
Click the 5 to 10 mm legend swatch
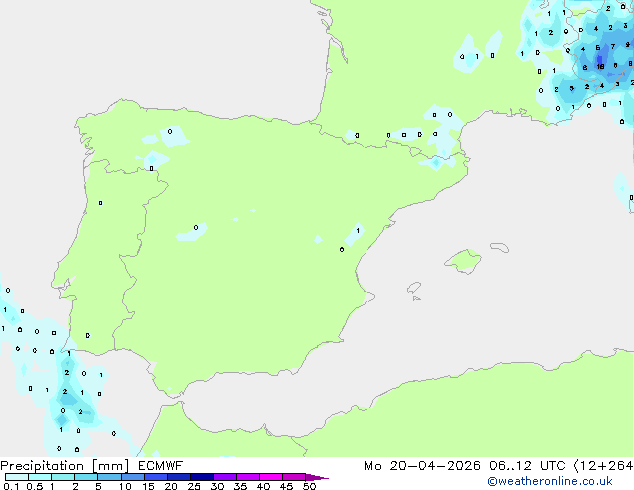click(x=109, y=477)
